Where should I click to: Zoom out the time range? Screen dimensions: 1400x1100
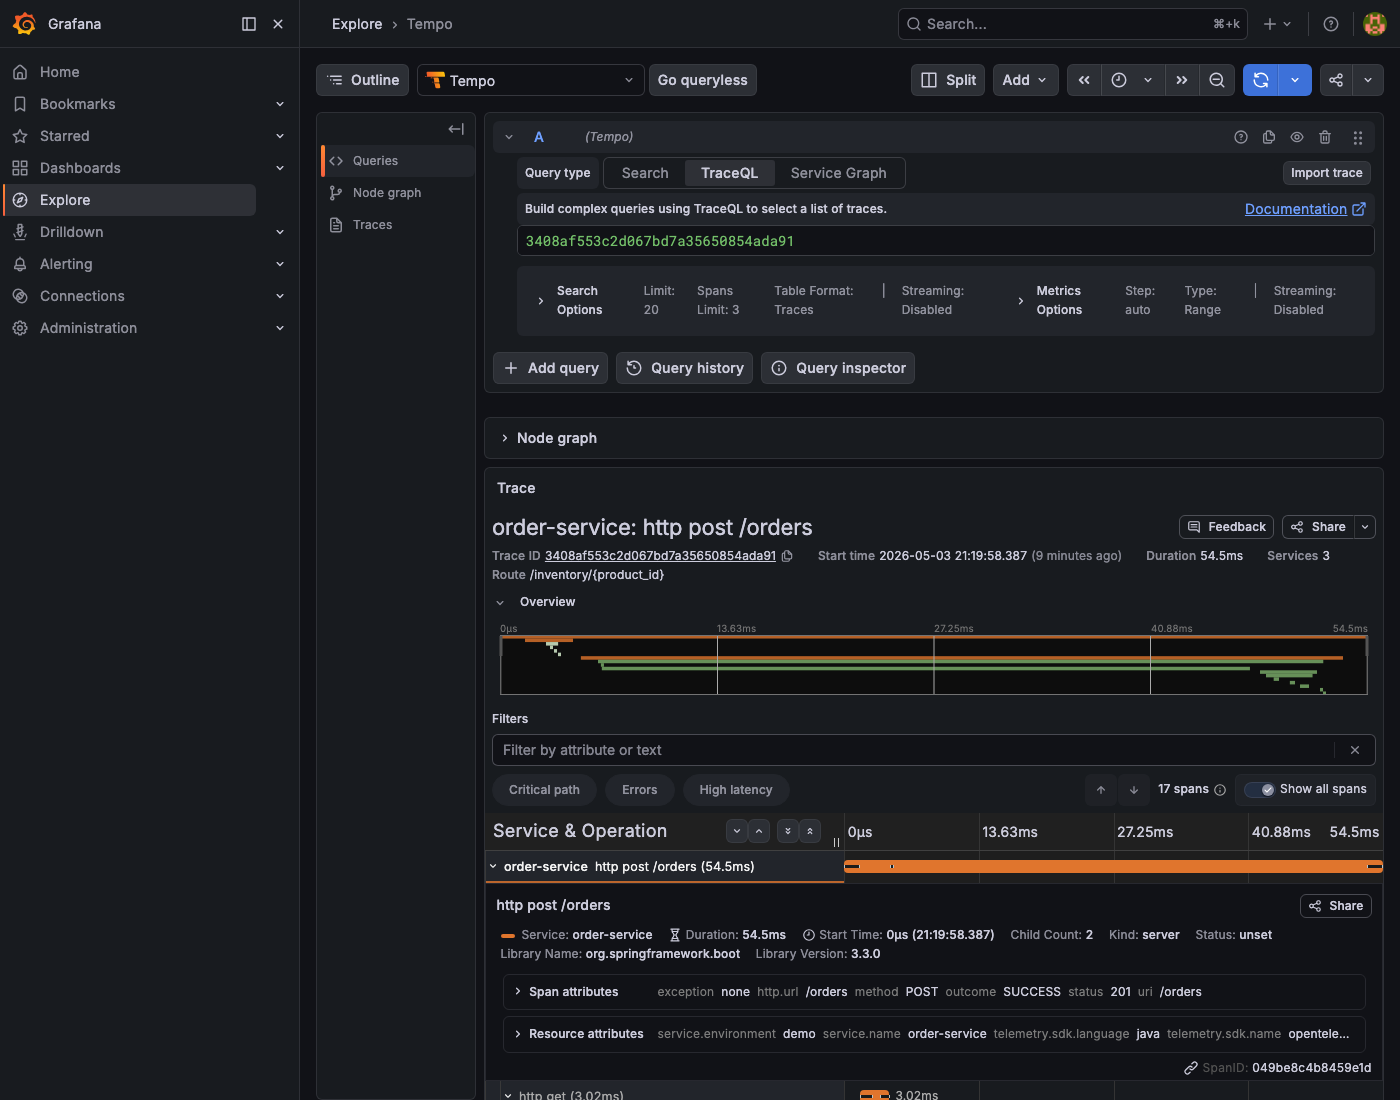(x=1217, y=80)
